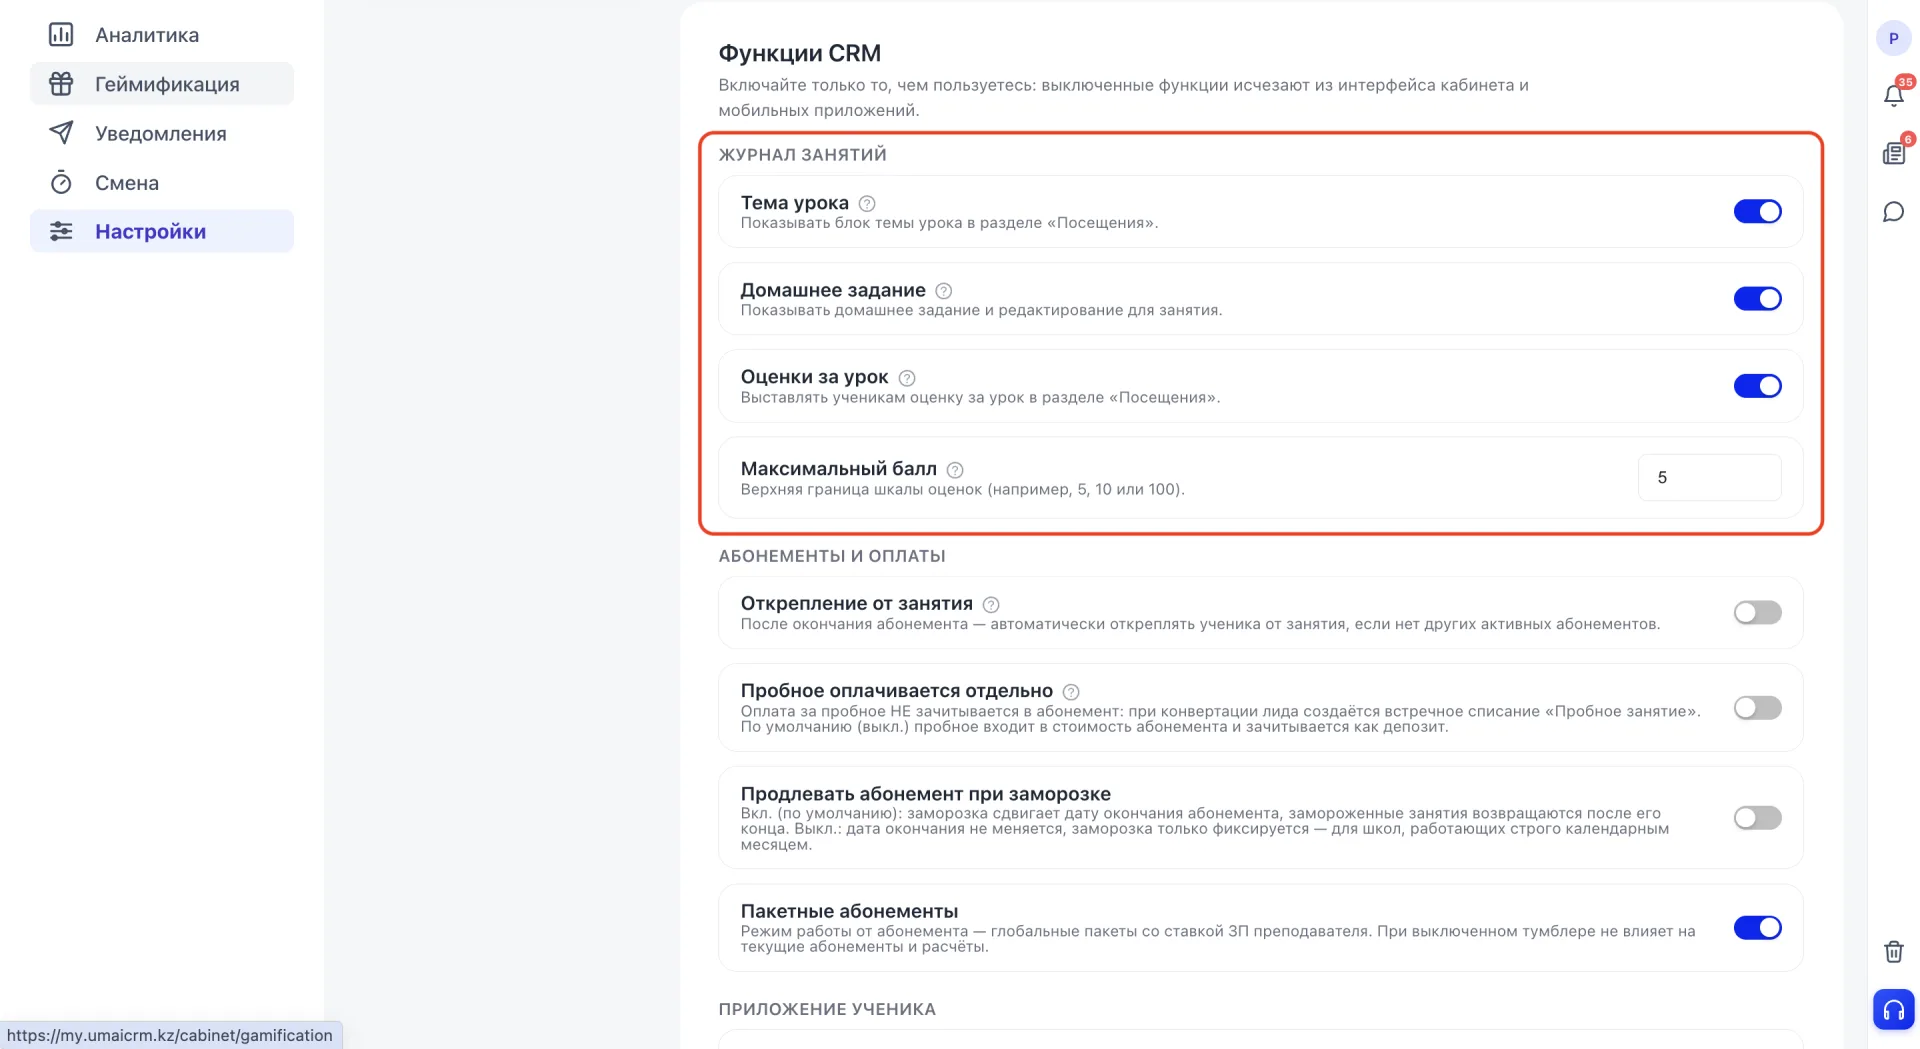Image resolution: width=1920 pixels, height=1049 pixels.
Task: Click the Максимальный балл input field
Action: pyautogui.click(x=1709, y=477)
